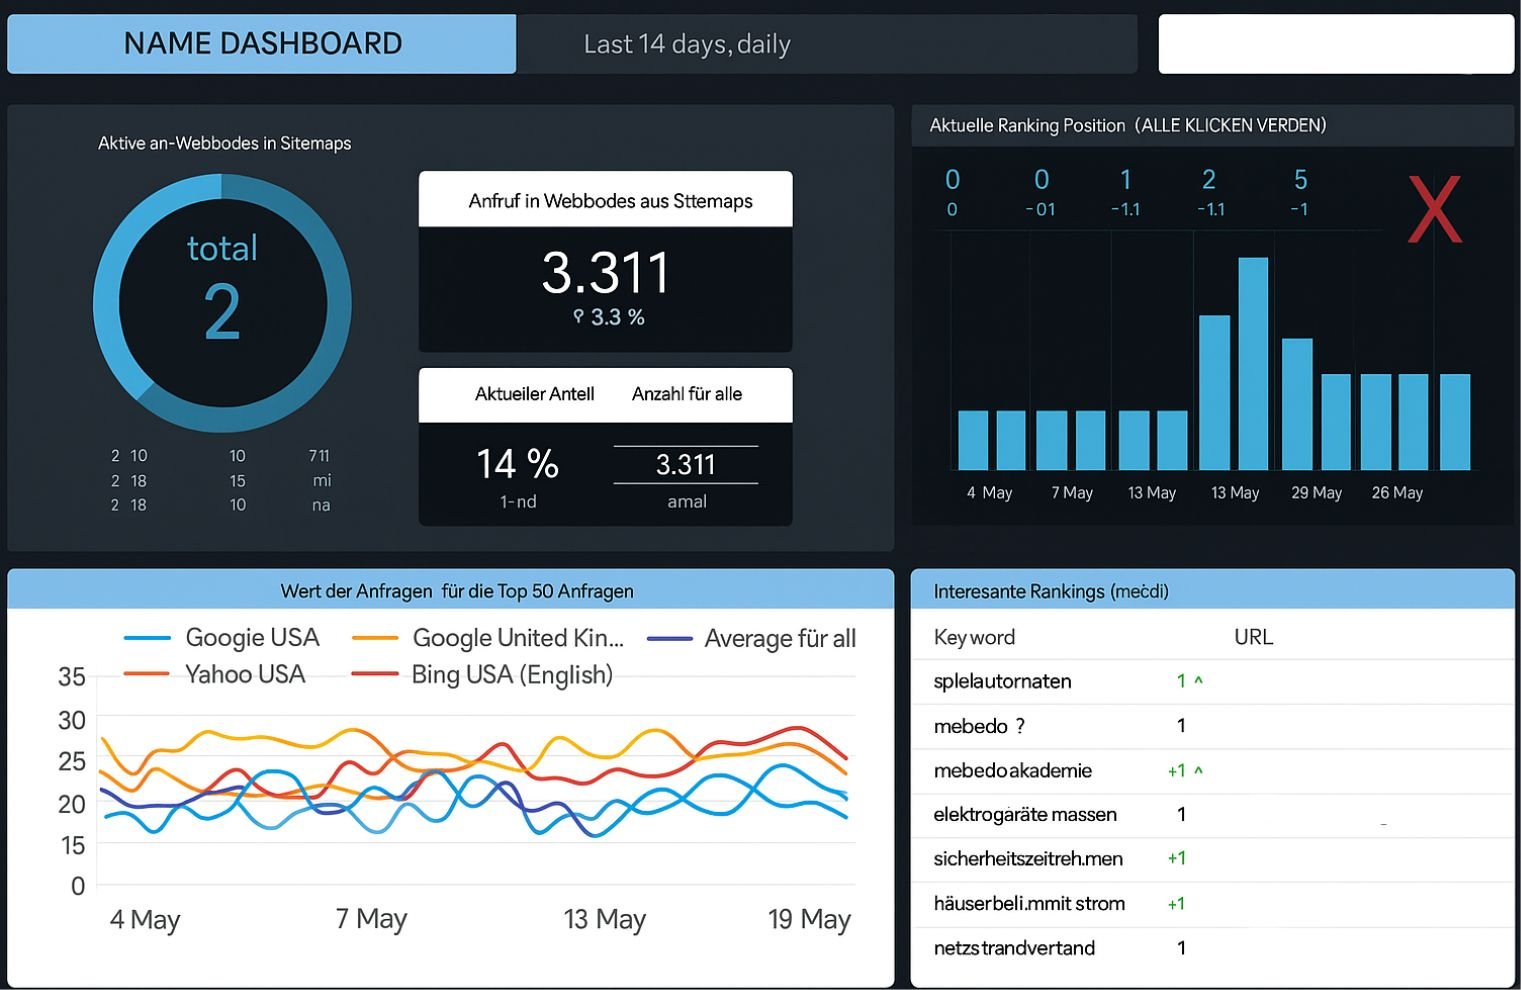The height and width of the screenshot is (990, 1521).
Task: Click green up arrow for spielautomaten
Action: coord(1198,681)
